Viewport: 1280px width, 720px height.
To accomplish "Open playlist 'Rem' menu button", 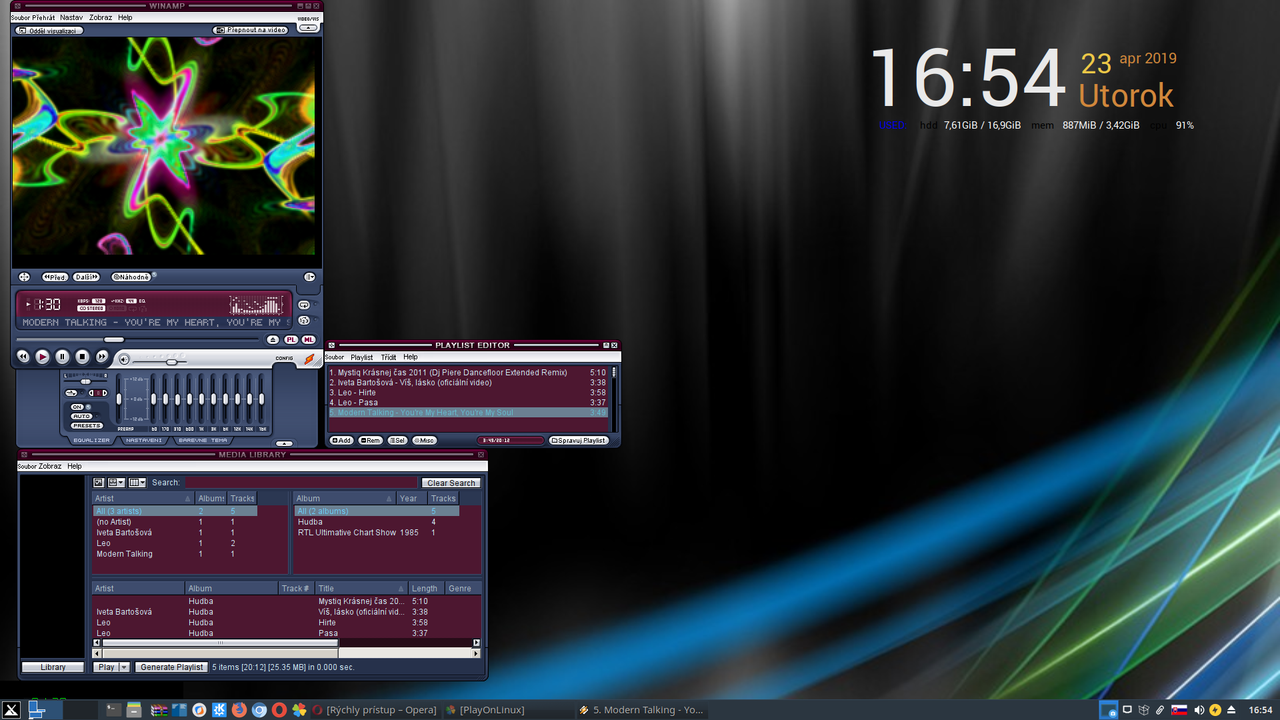I will point(370,440).
